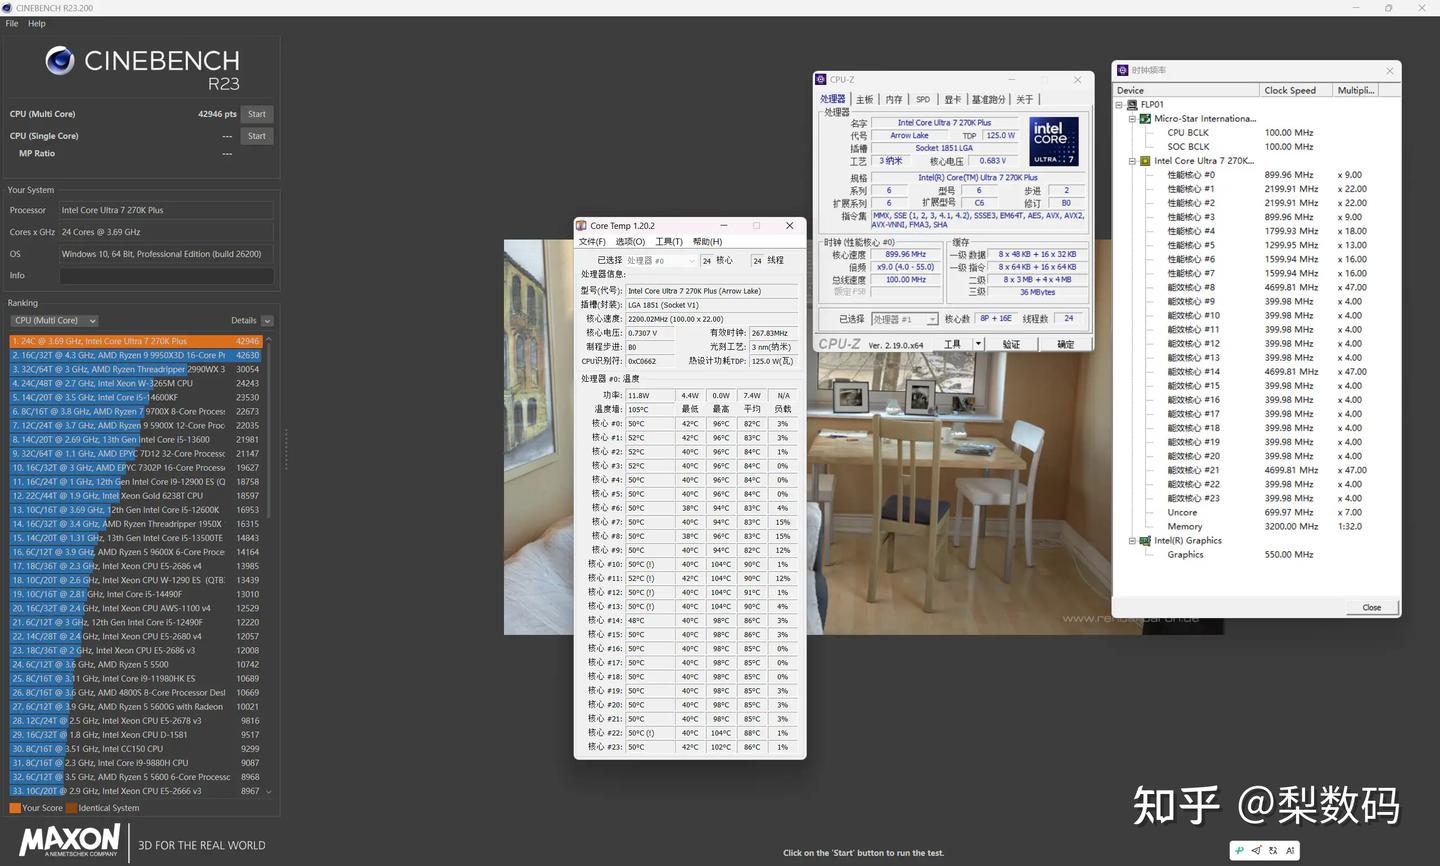The width and height of the screenshot is (1440, 866).
Task: Click the 42946 pts multi core score
Action: coord(217,114)
